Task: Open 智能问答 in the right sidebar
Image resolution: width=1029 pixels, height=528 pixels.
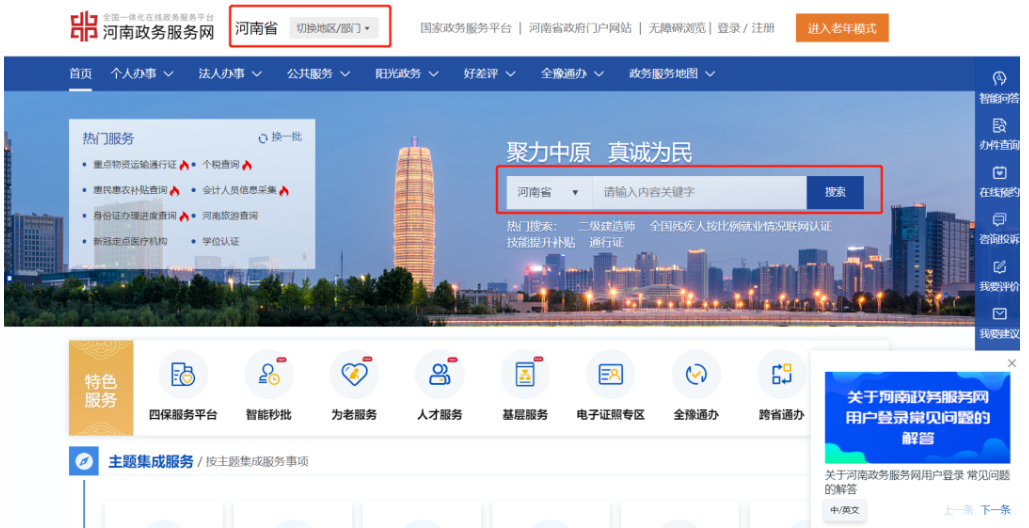Action: click(998, 79)
